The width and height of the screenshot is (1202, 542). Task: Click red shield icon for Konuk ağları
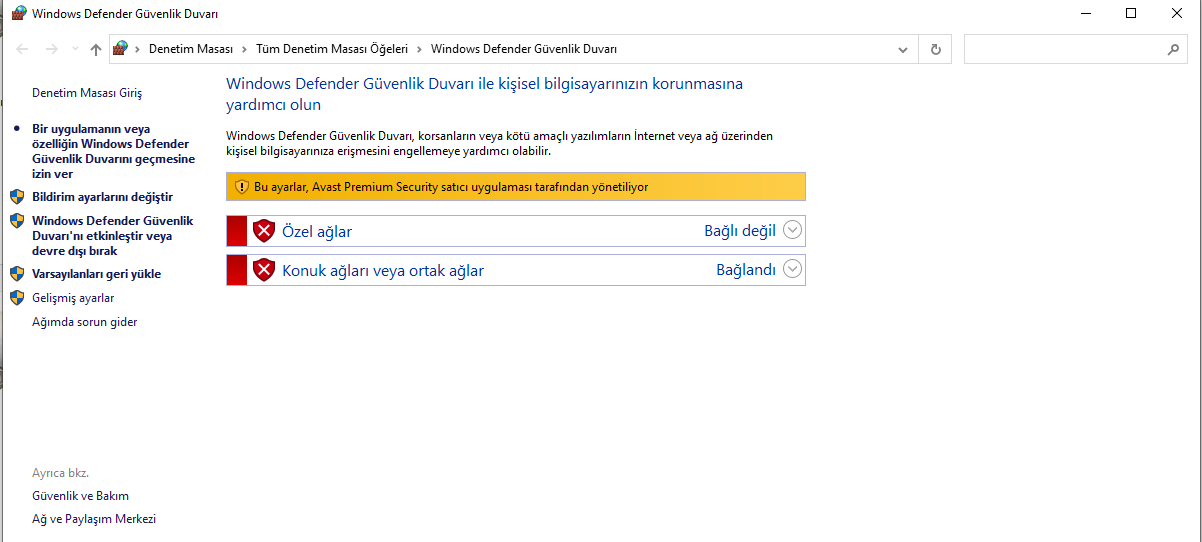click(x=263, y=270)
